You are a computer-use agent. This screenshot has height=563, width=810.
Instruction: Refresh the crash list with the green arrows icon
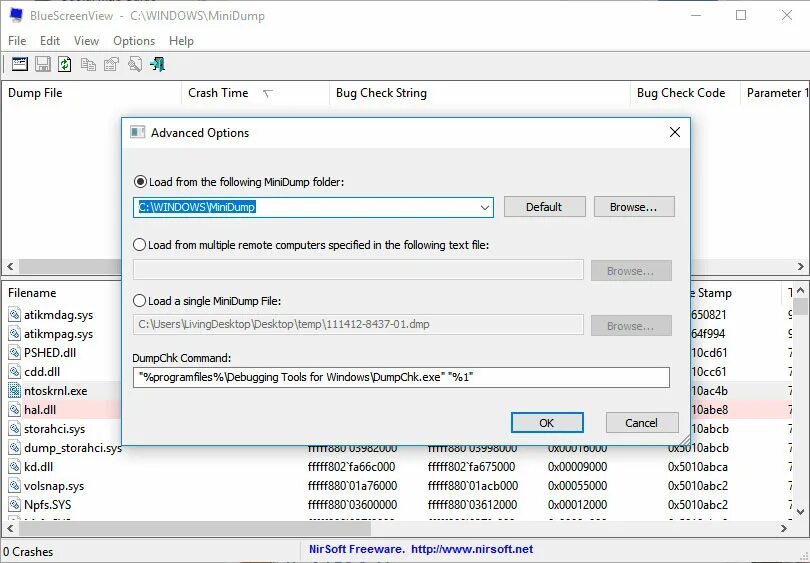(x=65, y=64)
